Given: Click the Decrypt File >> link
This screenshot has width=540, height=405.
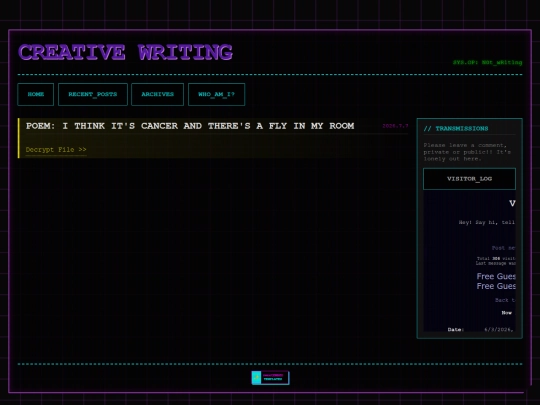Looking at the screenshot, I should pos(56,149).
